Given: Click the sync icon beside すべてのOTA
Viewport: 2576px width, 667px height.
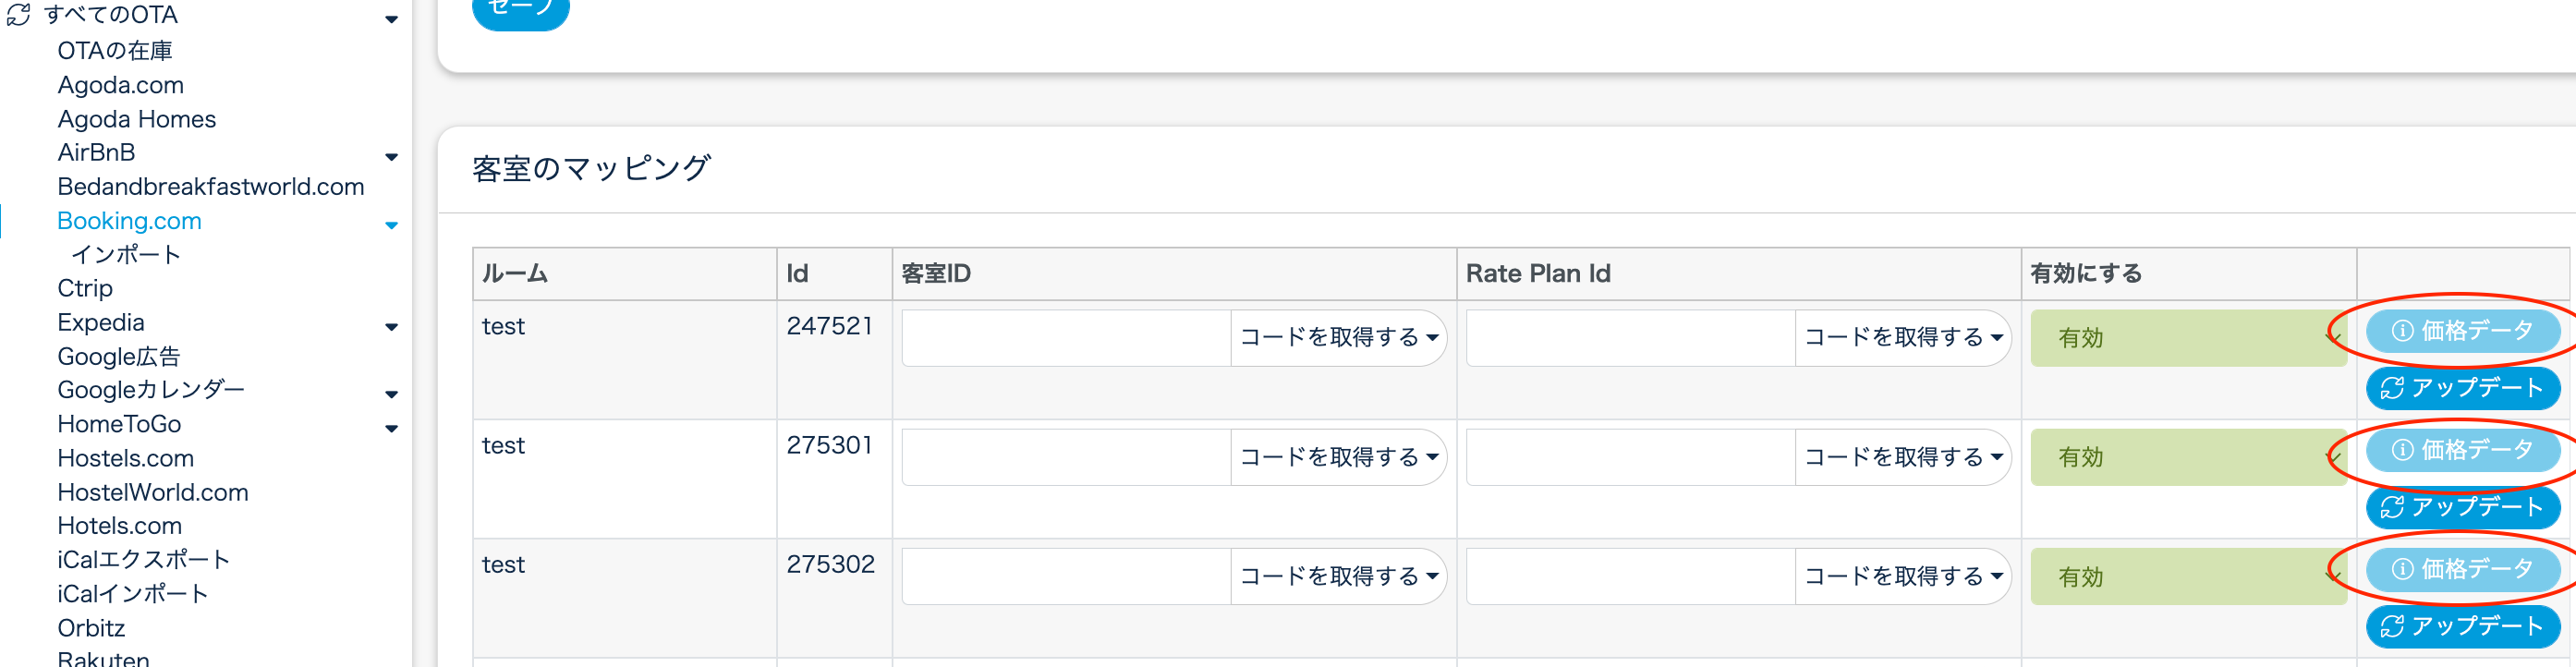Looking at the screenshot, I should pyautogui.click(x=19, y=15).
